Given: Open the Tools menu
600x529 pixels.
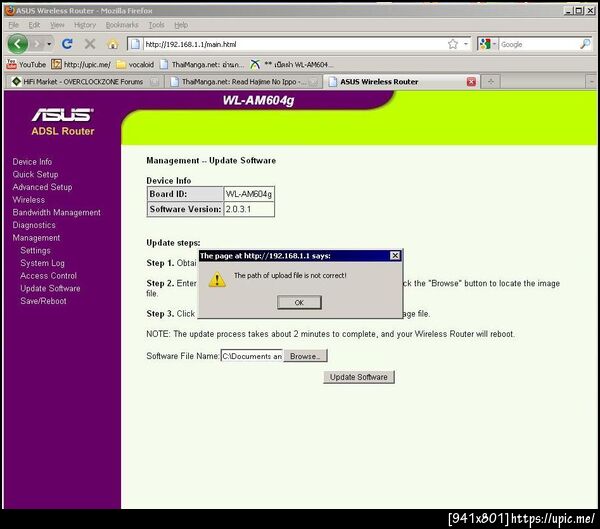Looking at the screenshot, I should [x=157, y=25].
